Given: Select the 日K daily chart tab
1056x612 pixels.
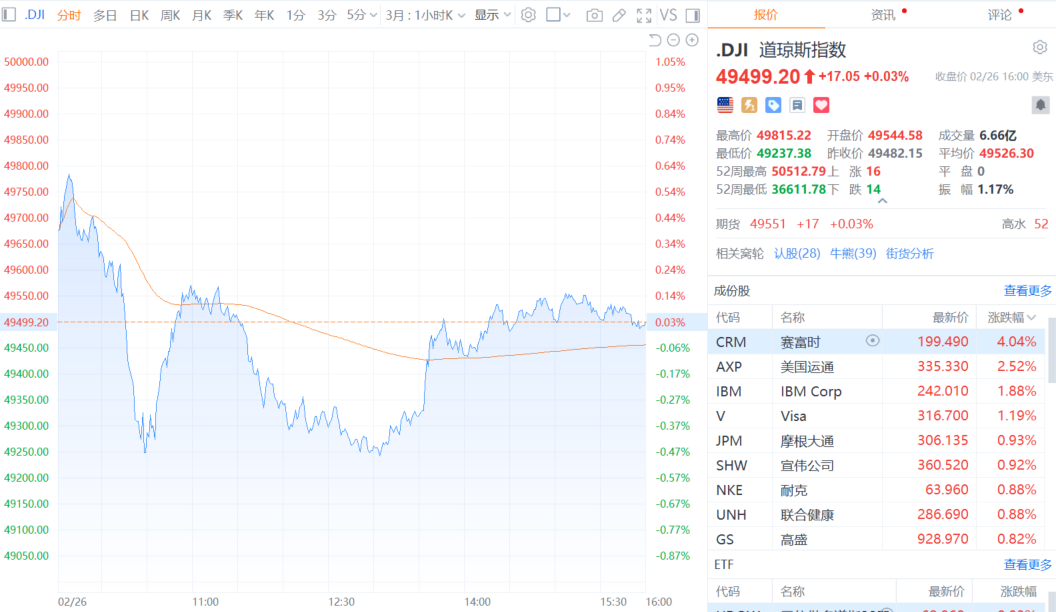Looking at the screenshot, I should (139, 15).
